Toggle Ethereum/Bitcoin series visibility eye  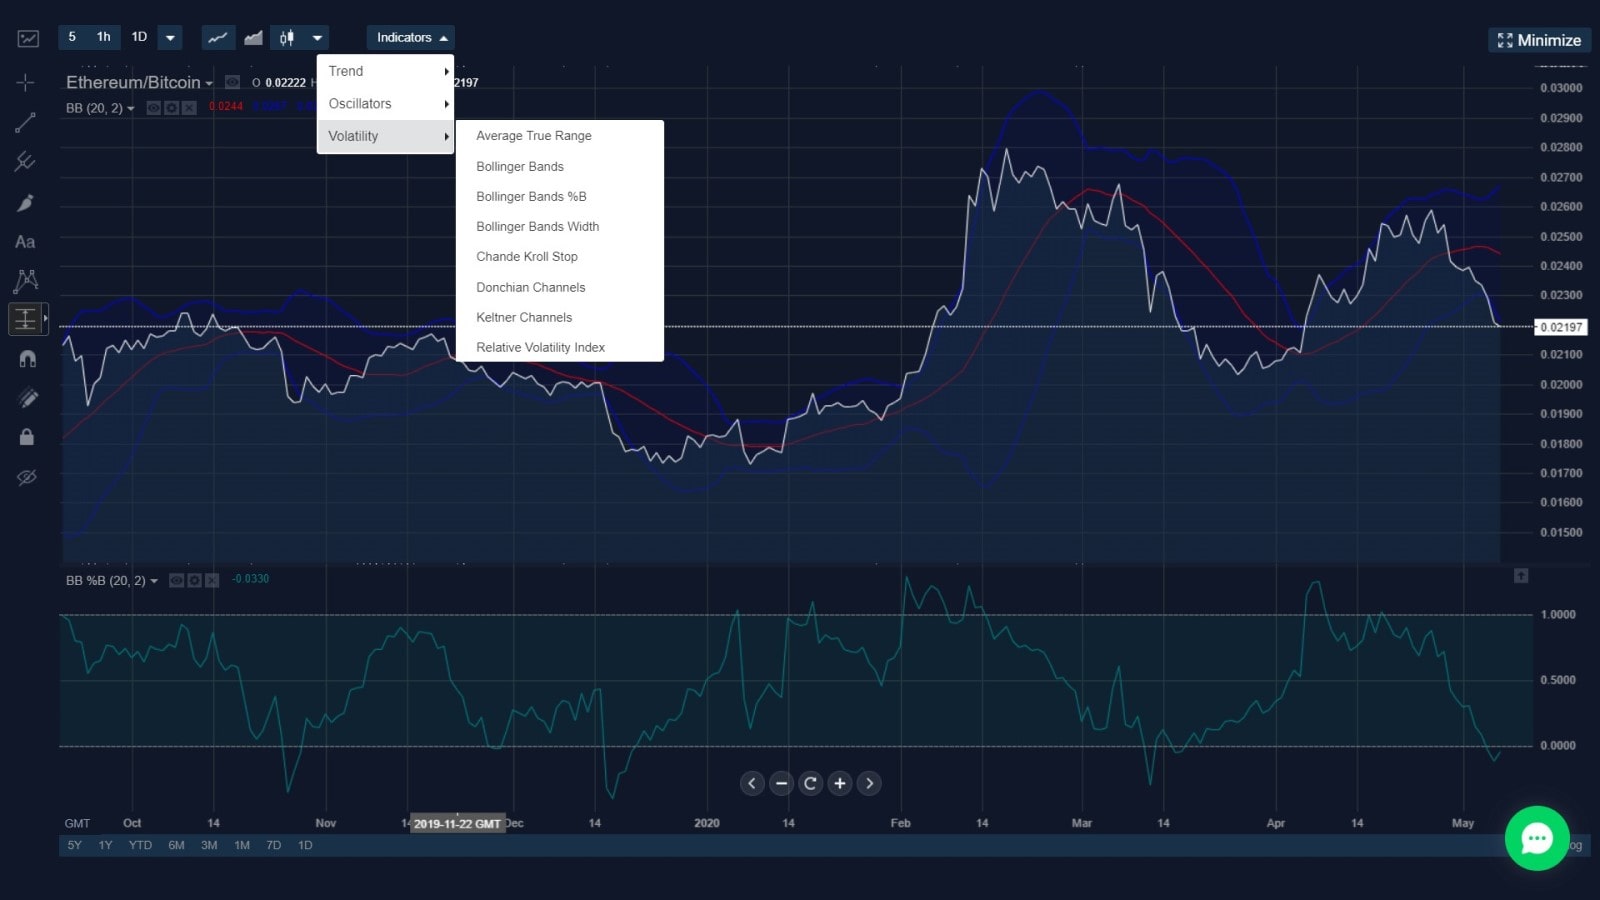tap(232, 82)
